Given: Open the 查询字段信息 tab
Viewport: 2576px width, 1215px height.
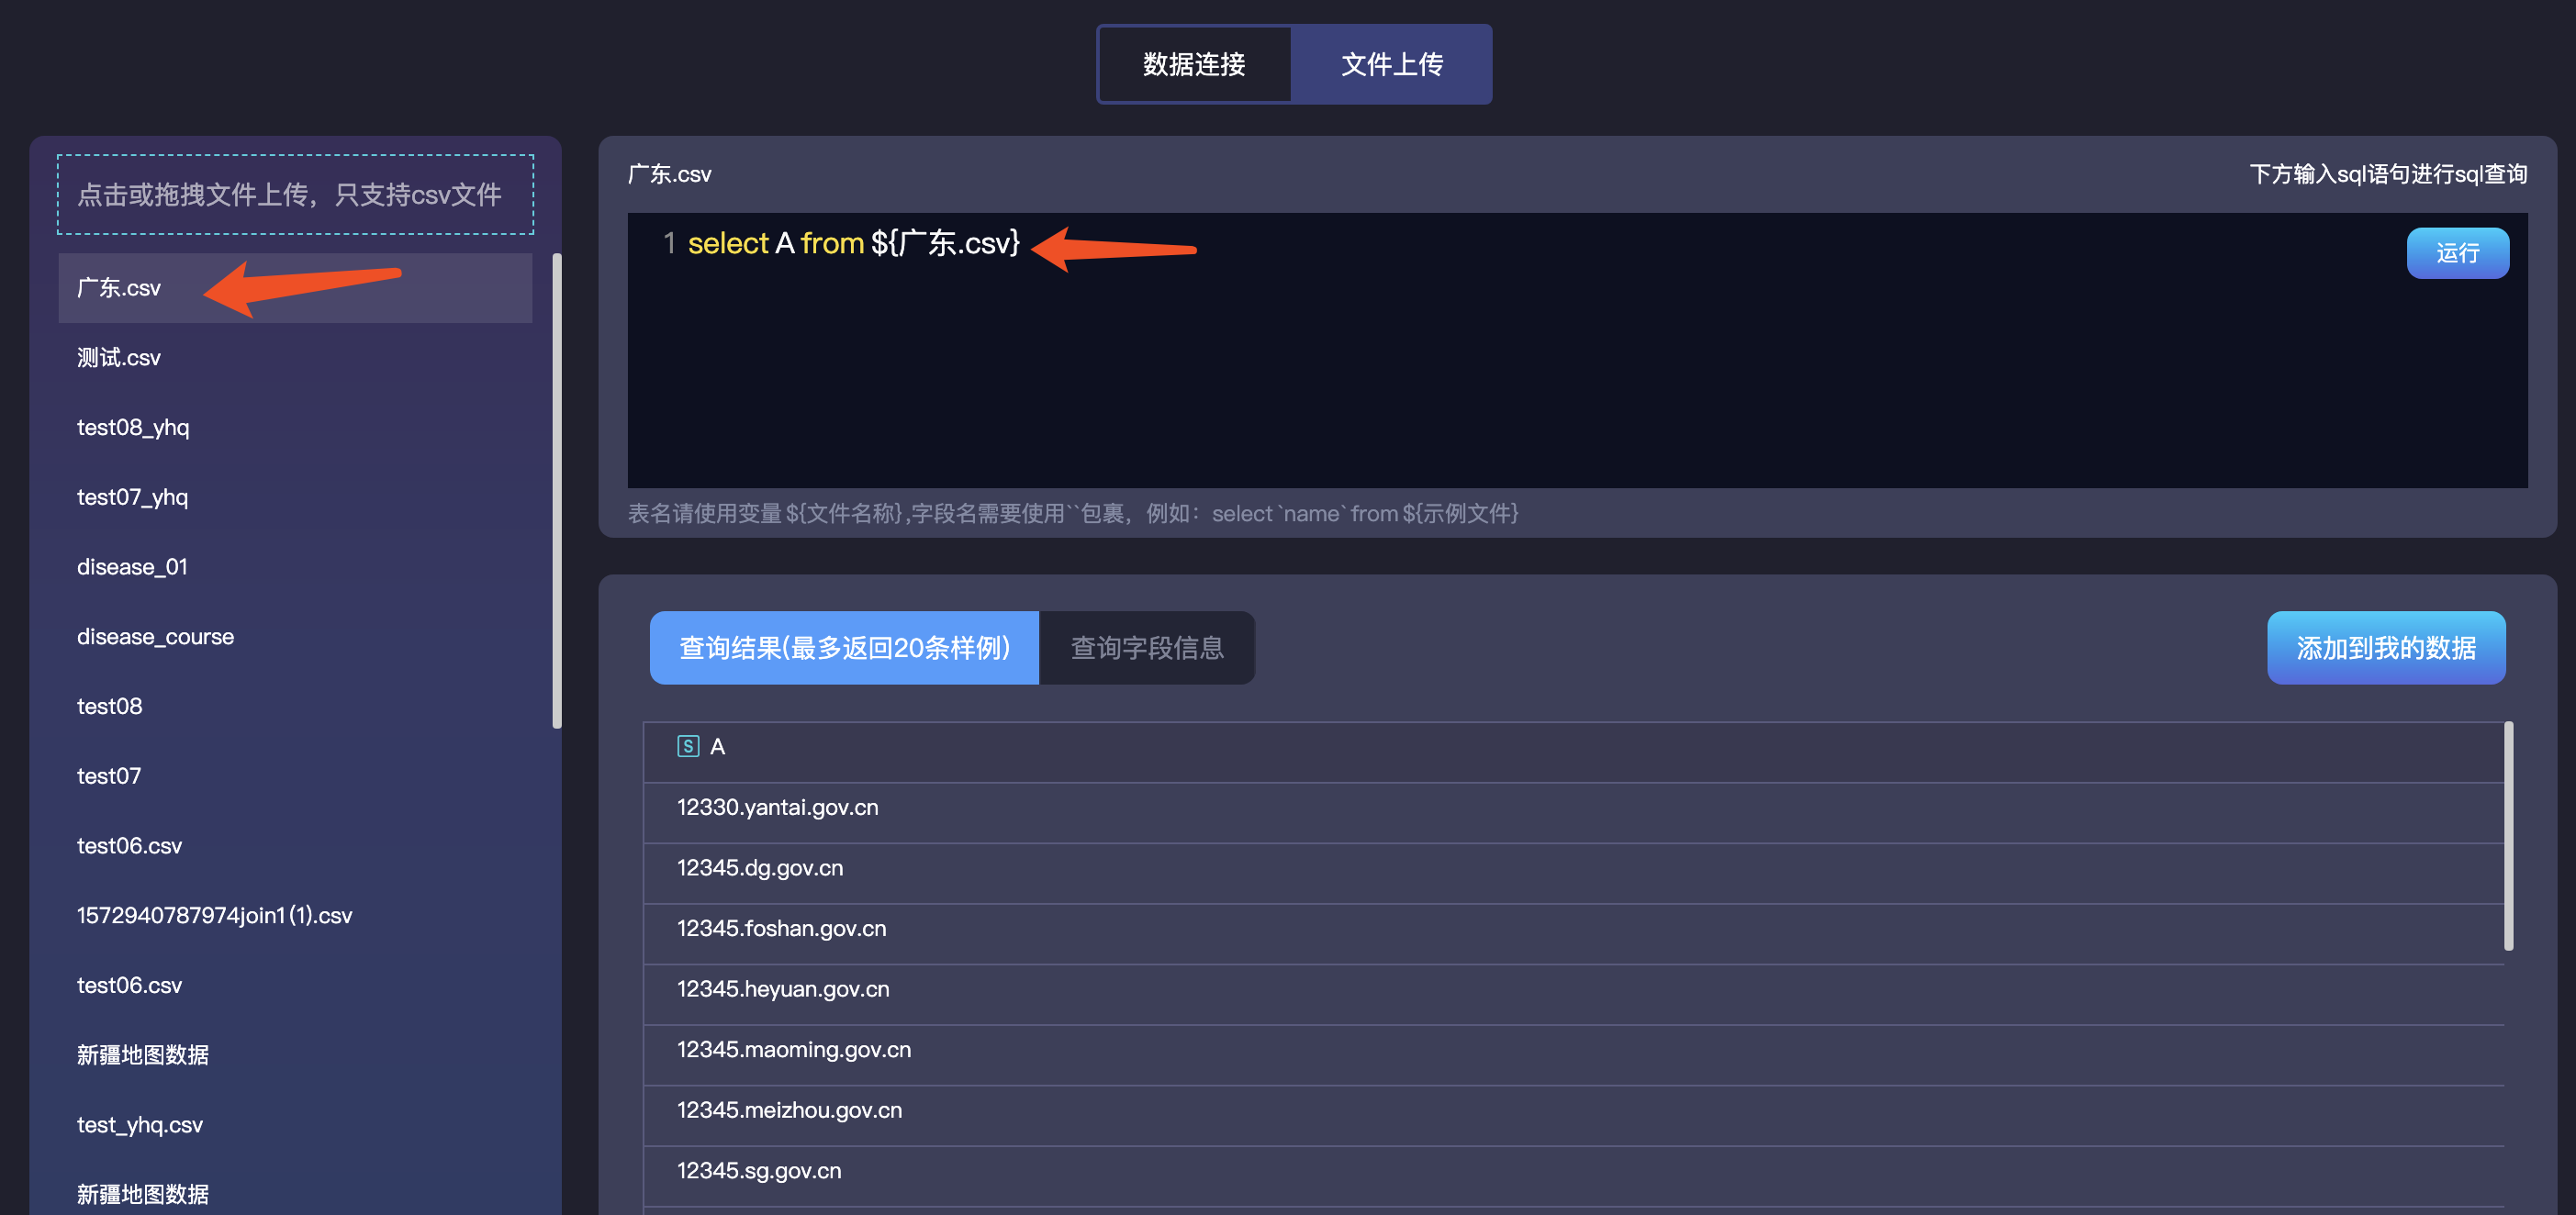Looking at the screenshot, I should (1146, 648).
